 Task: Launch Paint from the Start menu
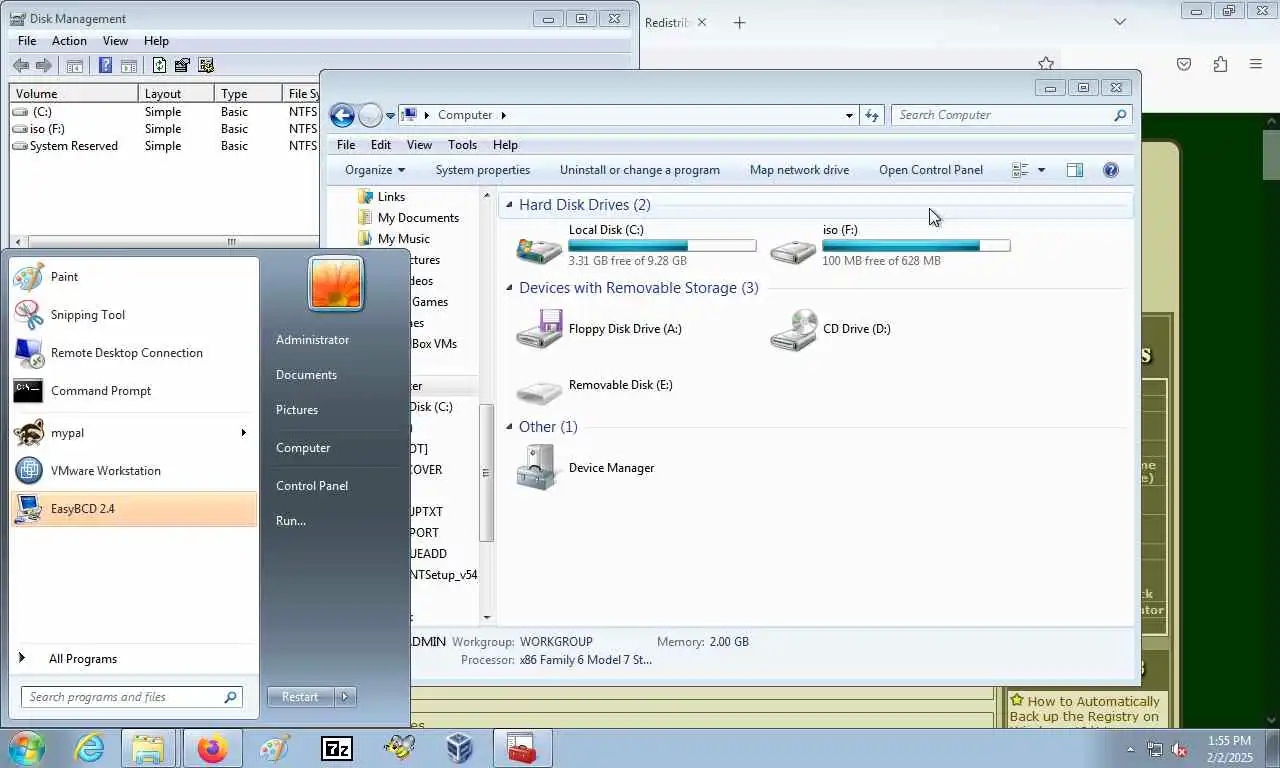(133, 277)
